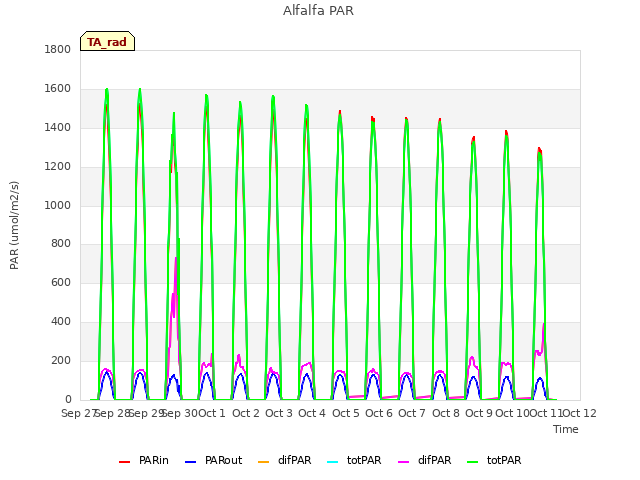Screen dimensions: 640x480
Task: Click the 600 y-axis tick label
Action: pyautogui.click(x=61, y=283)
